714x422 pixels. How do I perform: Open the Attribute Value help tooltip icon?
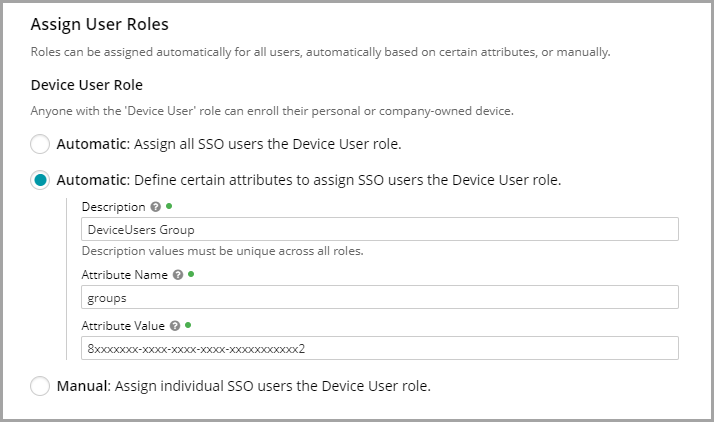click(x=175, y=325)
